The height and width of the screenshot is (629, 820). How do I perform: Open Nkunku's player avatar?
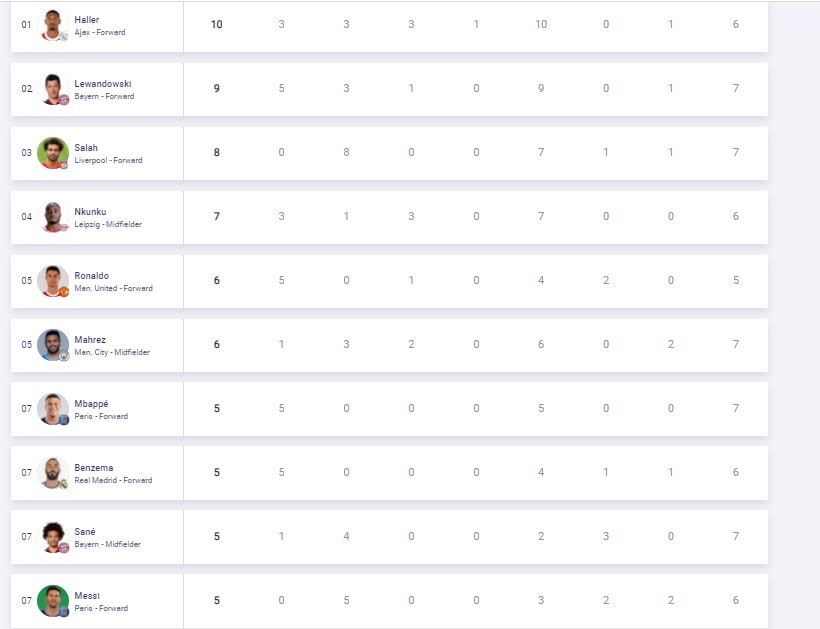[53, 217]
